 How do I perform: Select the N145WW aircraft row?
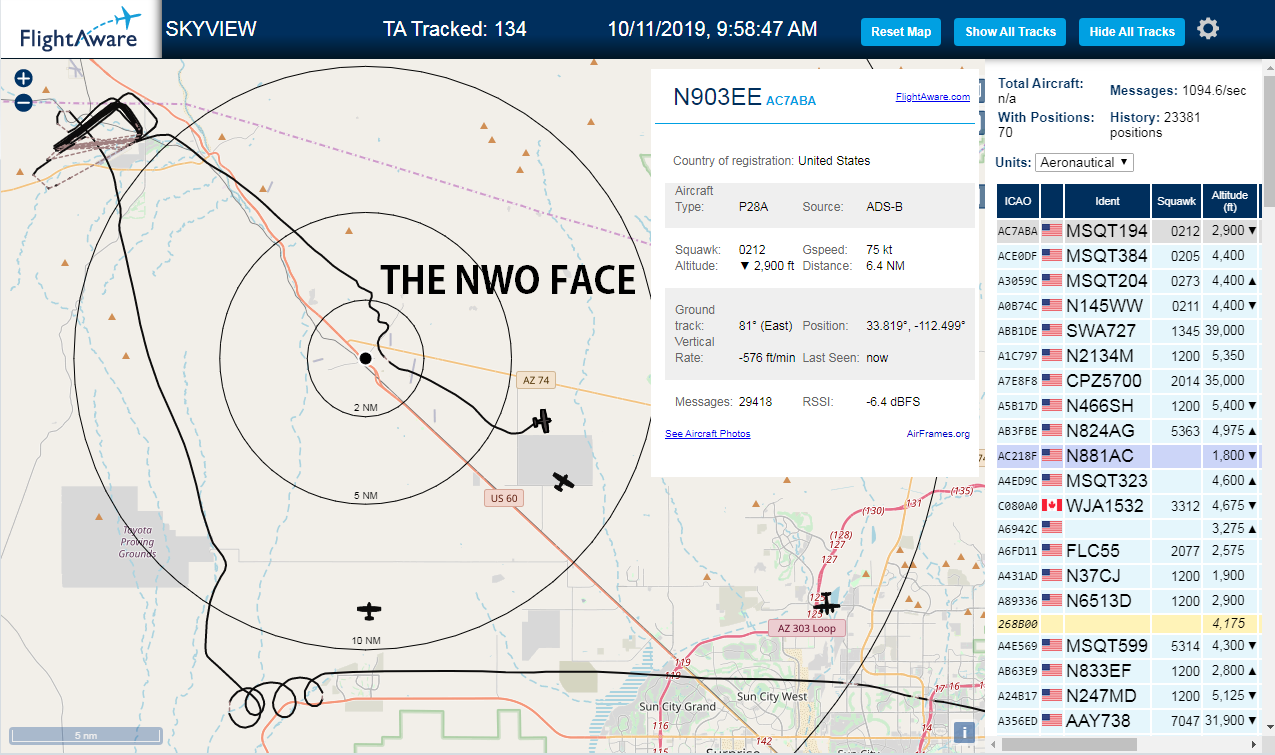point(1127,306)
